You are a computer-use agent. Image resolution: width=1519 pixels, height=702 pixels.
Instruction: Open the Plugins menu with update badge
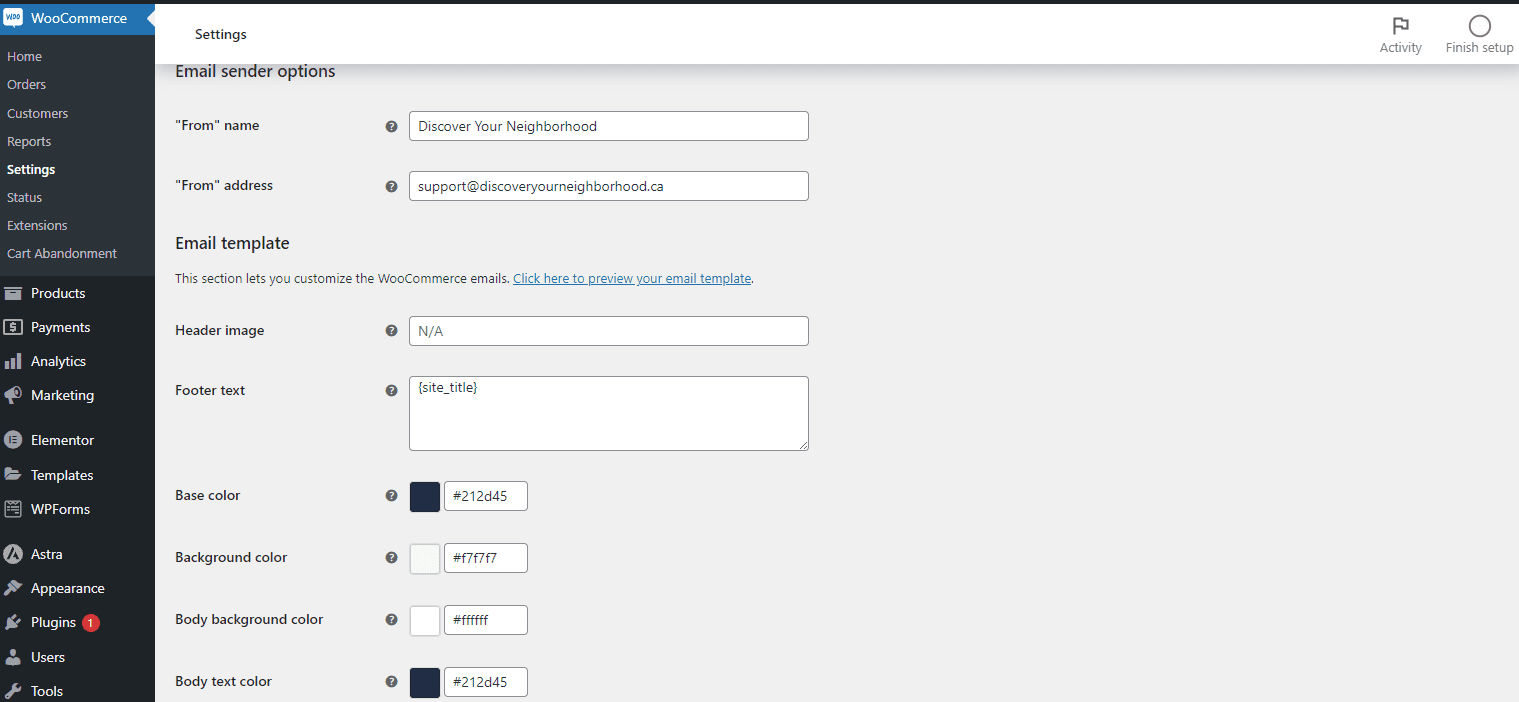coord(53,622)
